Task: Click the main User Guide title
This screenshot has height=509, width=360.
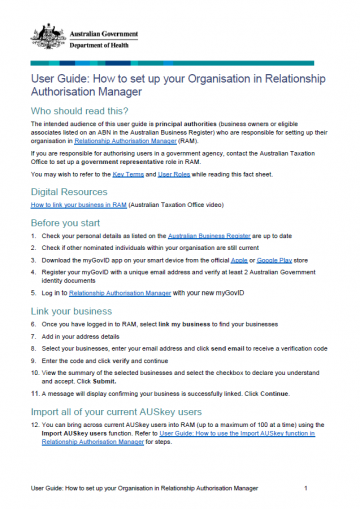Action: click(x=178, y=85)
